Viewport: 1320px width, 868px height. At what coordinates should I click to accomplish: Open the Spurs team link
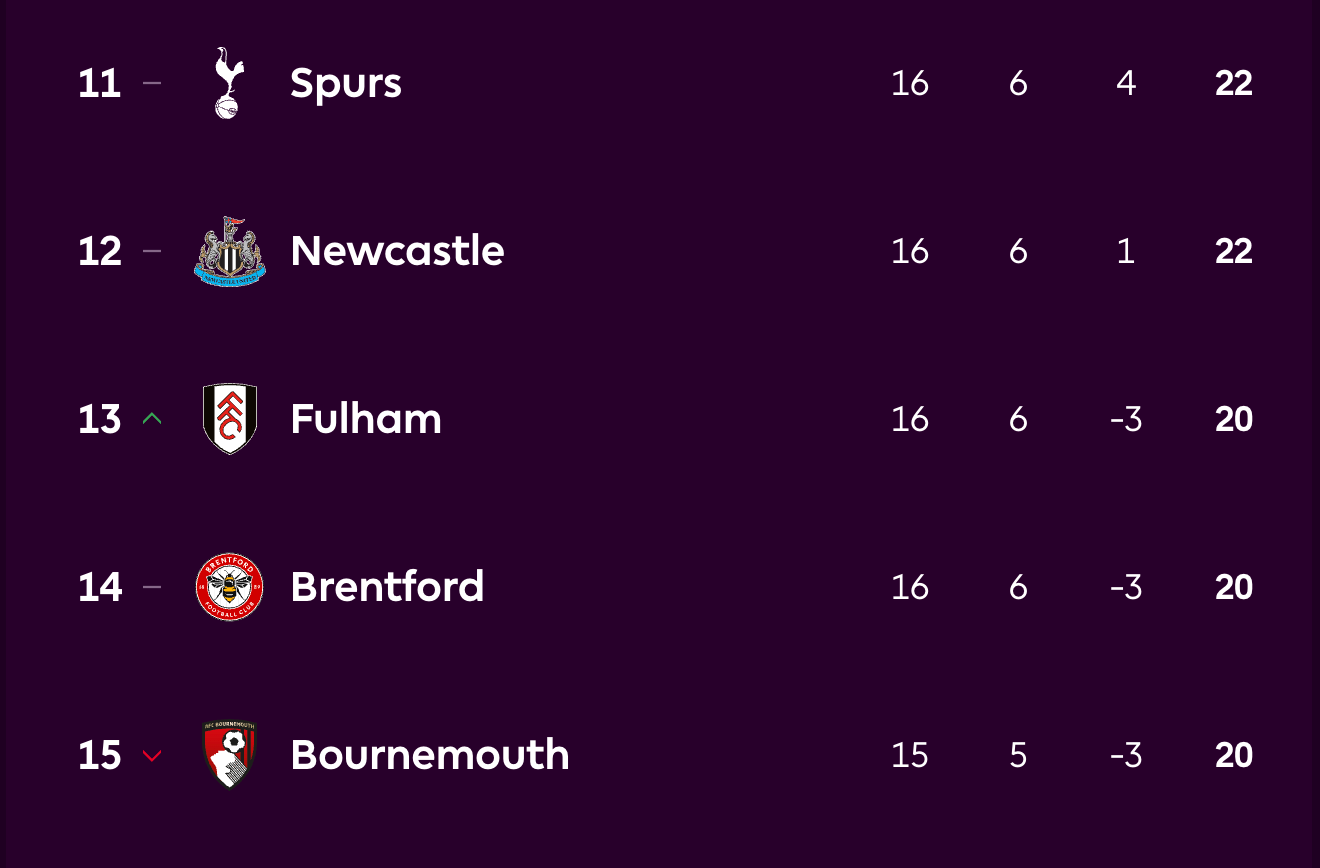pos(346,84)
